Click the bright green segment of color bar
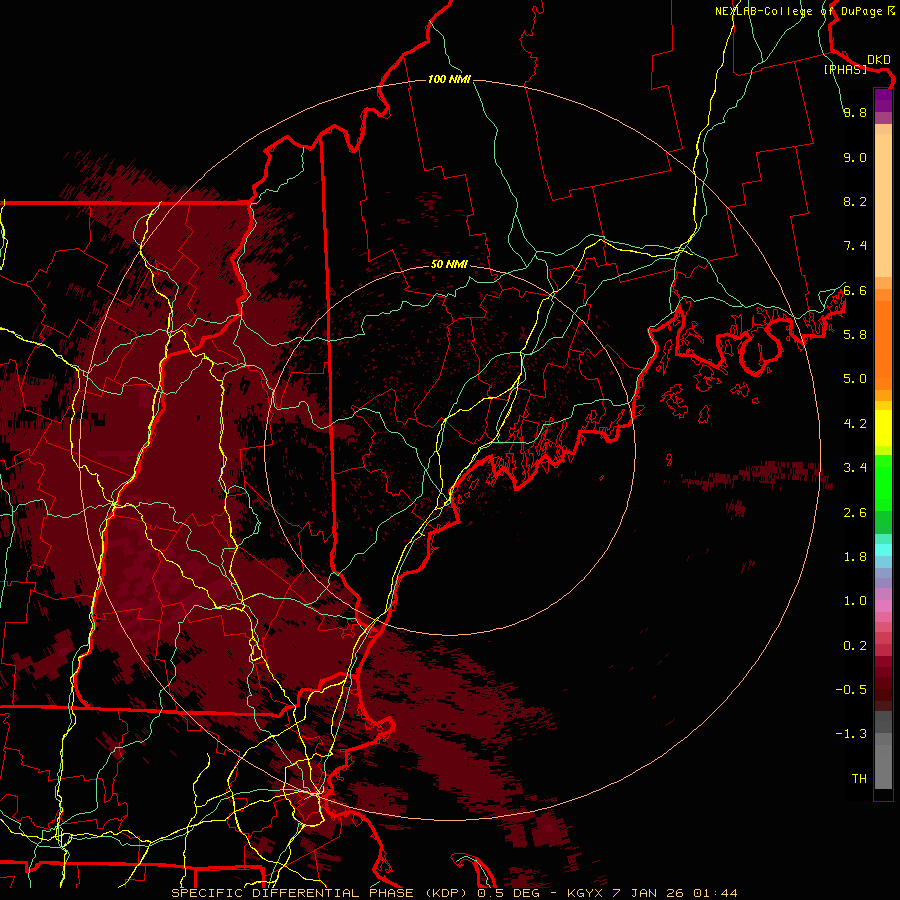900x900 pixels. 883,482
